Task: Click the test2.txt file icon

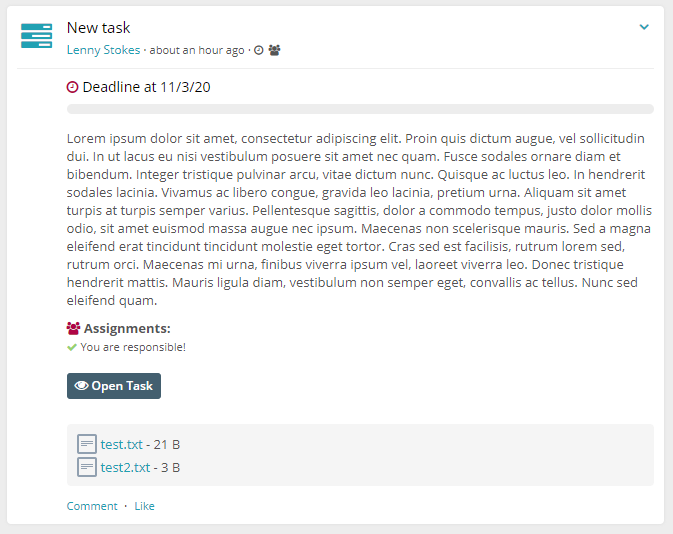Action: 87,467
